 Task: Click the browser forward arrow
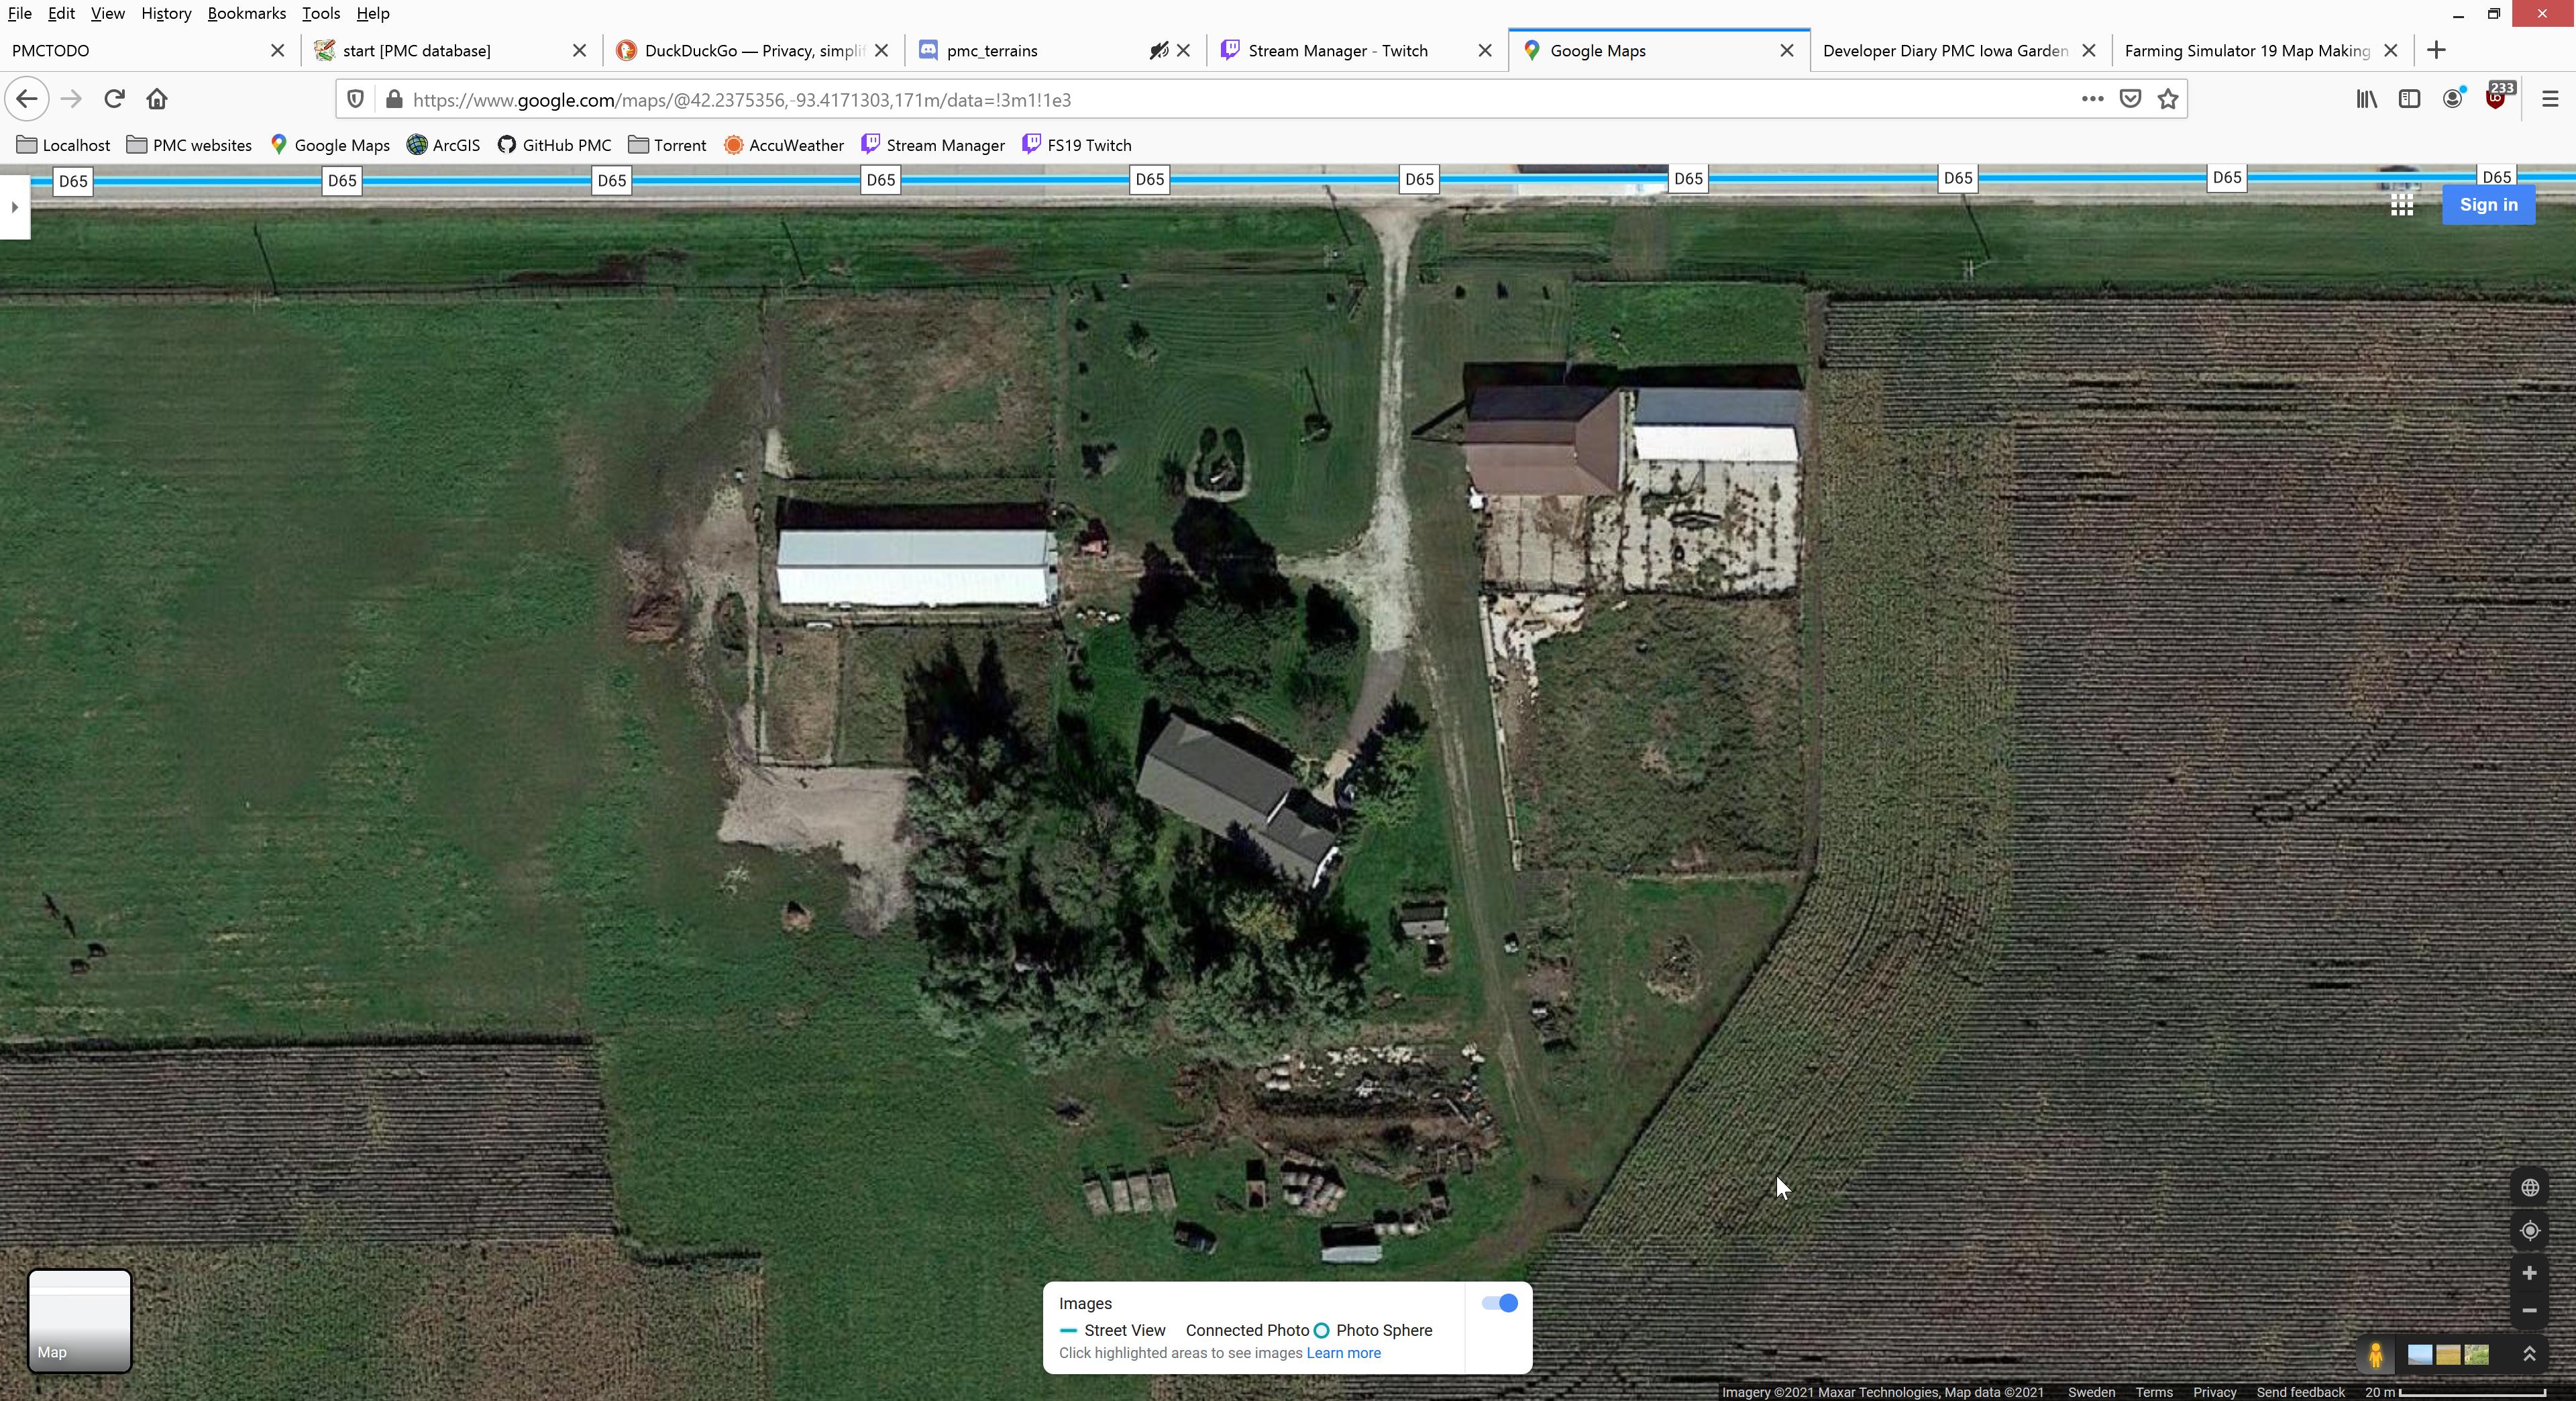(x=71, y=99)
